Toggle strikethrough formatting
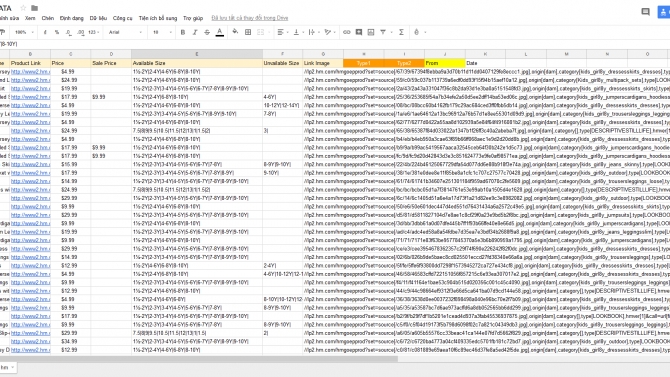Viewport: 670px width, 377px height. 207,32
